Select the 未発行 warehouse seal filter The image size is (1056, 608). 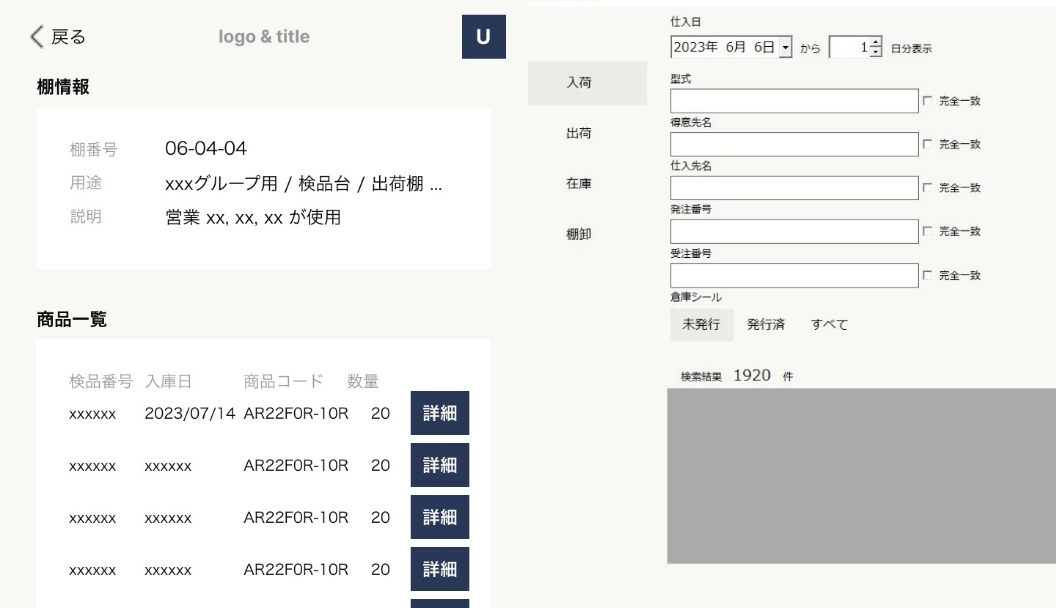coord(701,325)
